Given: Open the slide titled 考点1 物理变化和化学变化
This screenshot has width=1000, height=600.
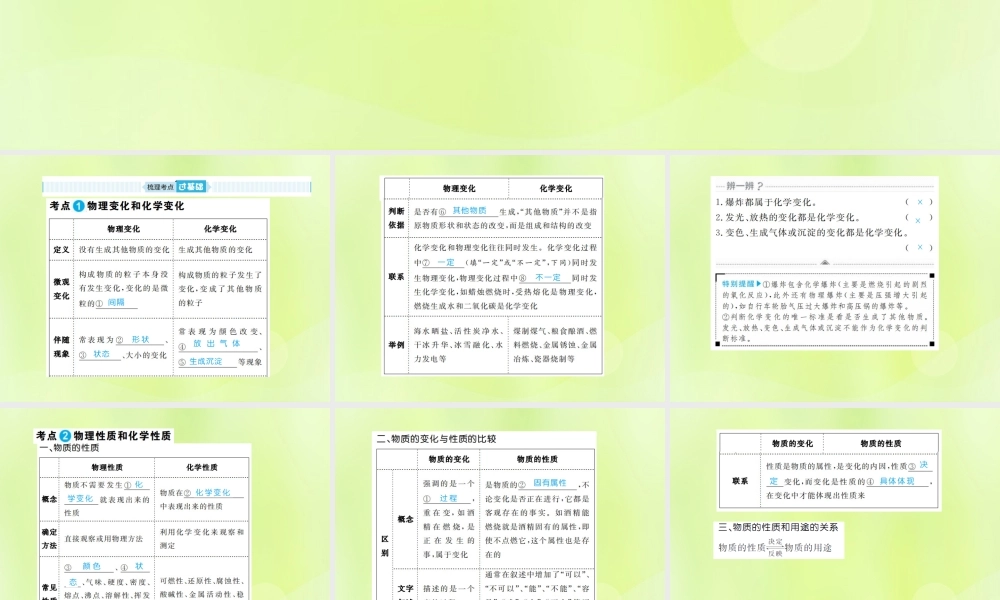Looking at the screenshot, I should (x=165, y=279).
